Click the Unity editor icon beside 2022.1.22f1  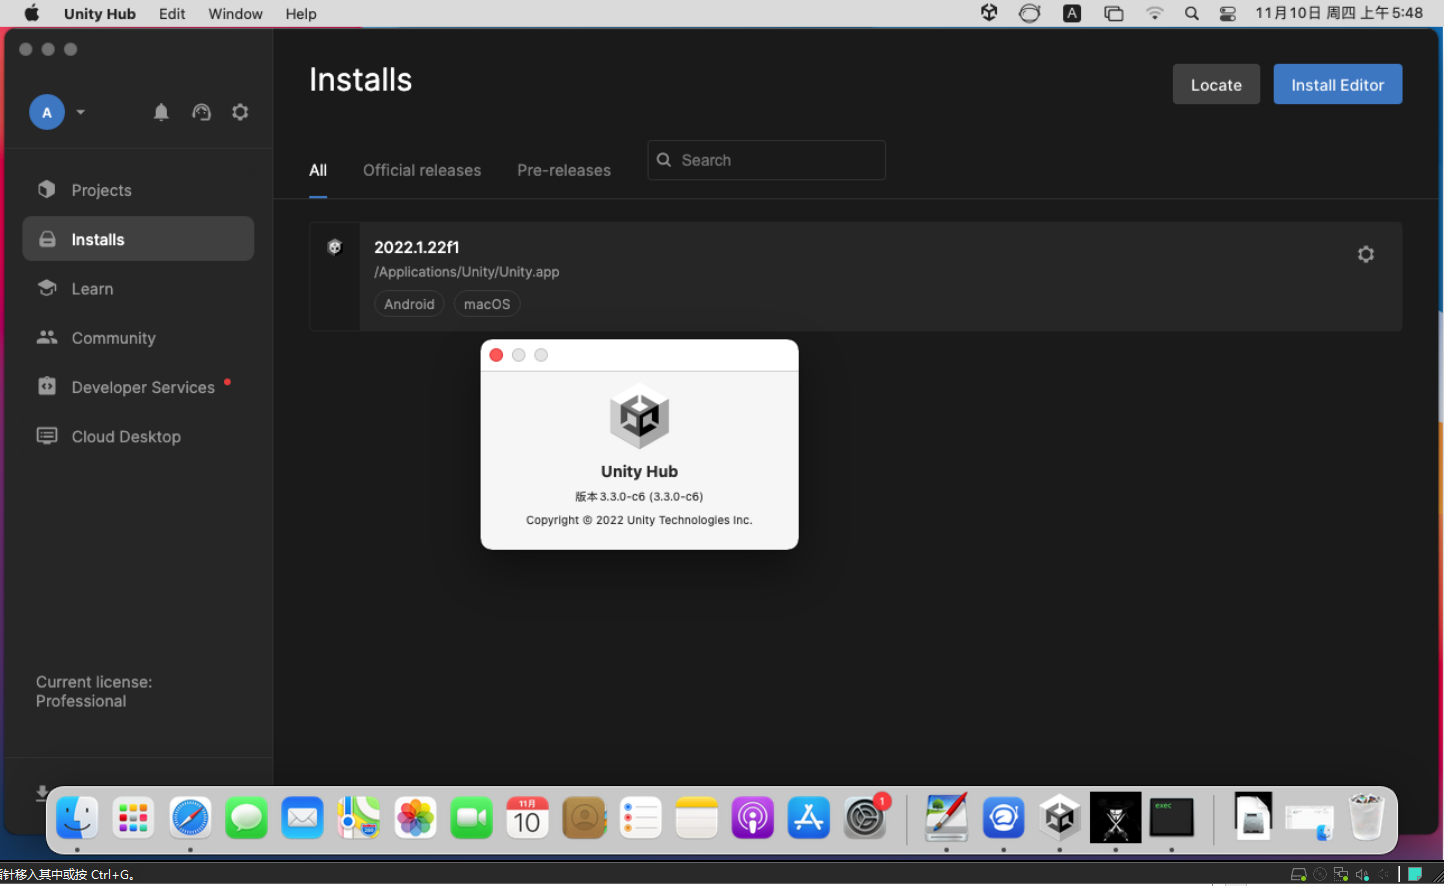coord(335,247)
